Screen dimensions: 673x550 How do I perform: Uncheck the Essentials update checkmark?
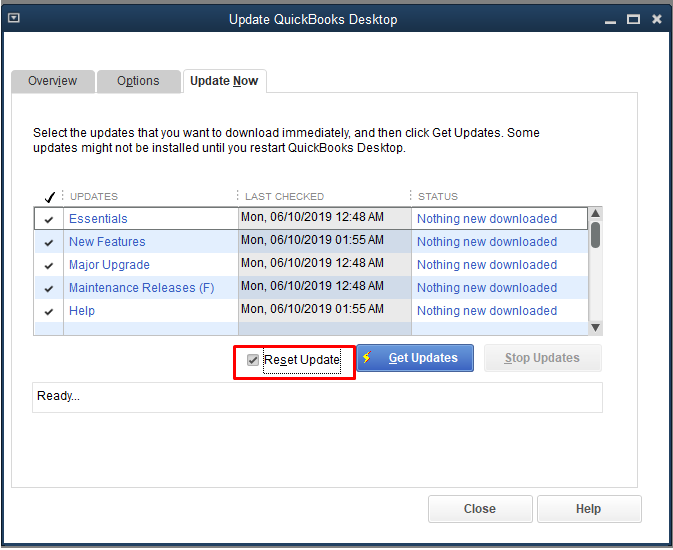click(x=49, y=219)
